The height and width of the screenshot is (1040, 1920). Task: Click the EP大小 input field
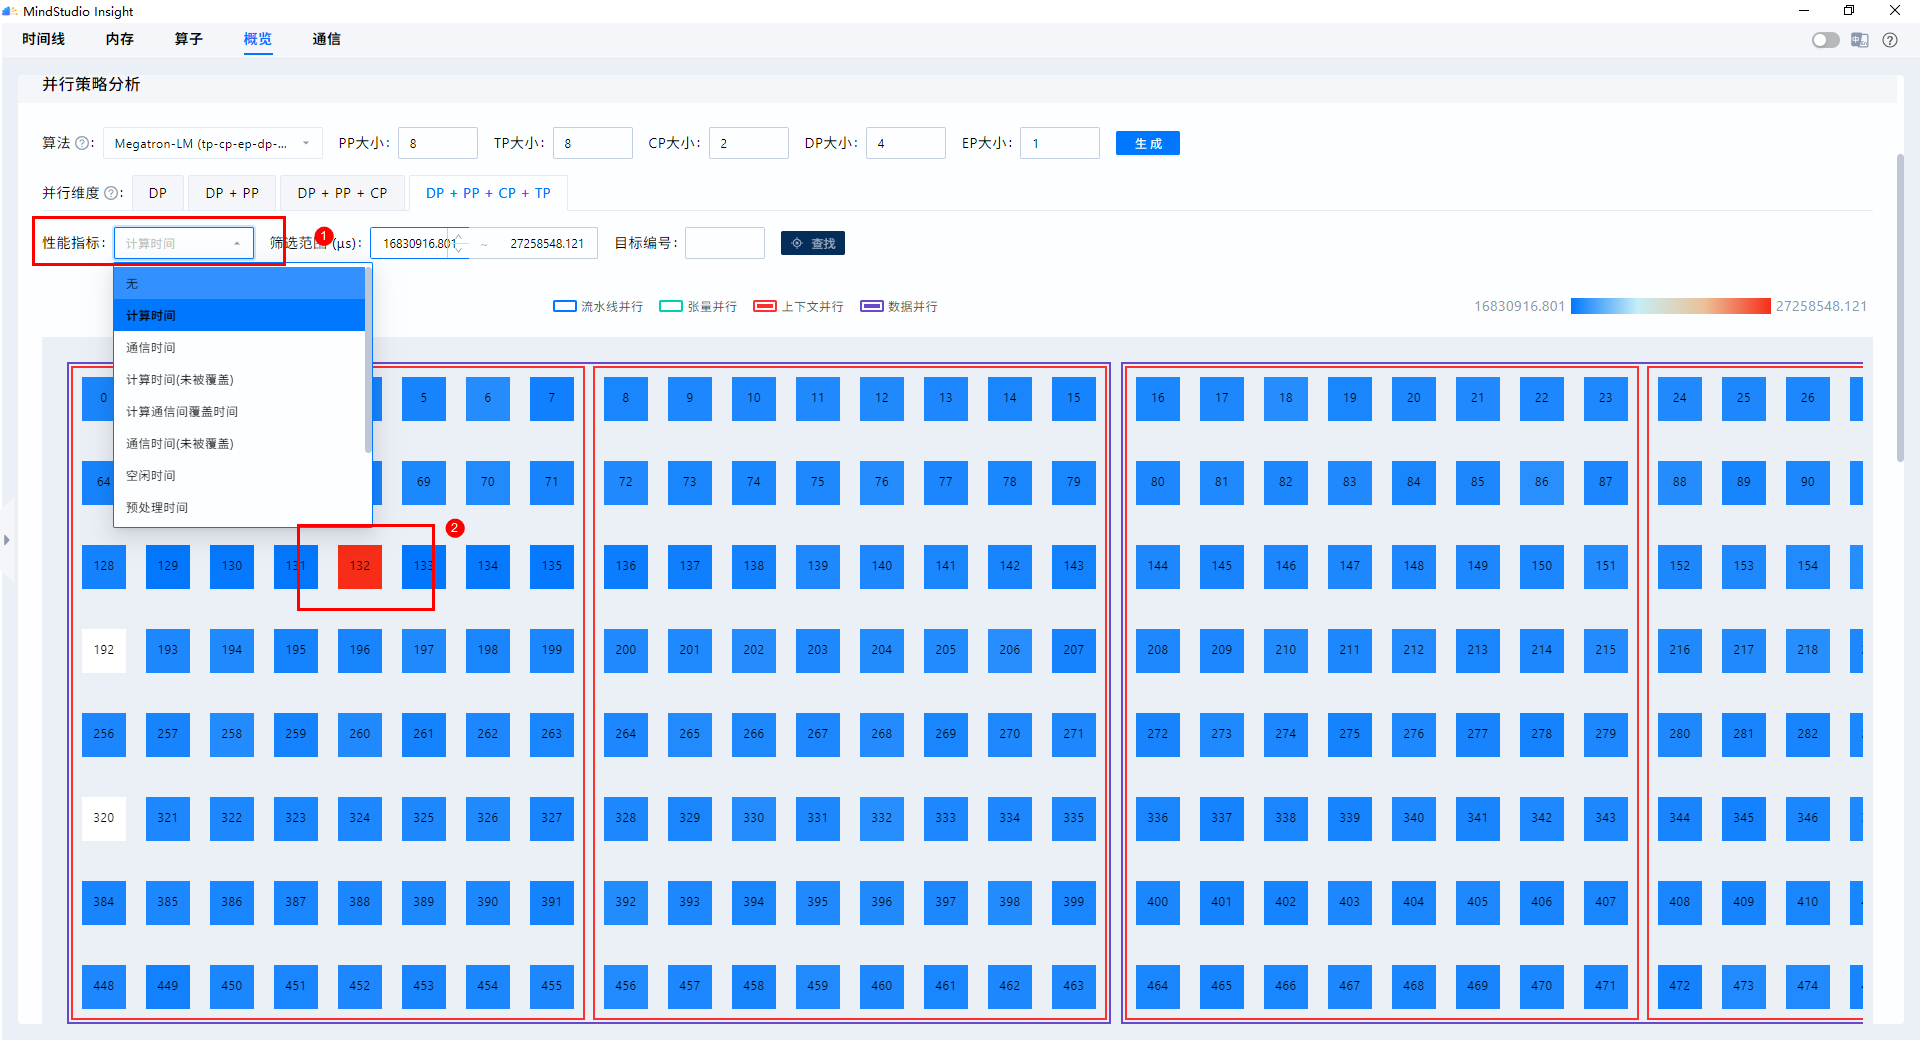point(1060,143)
